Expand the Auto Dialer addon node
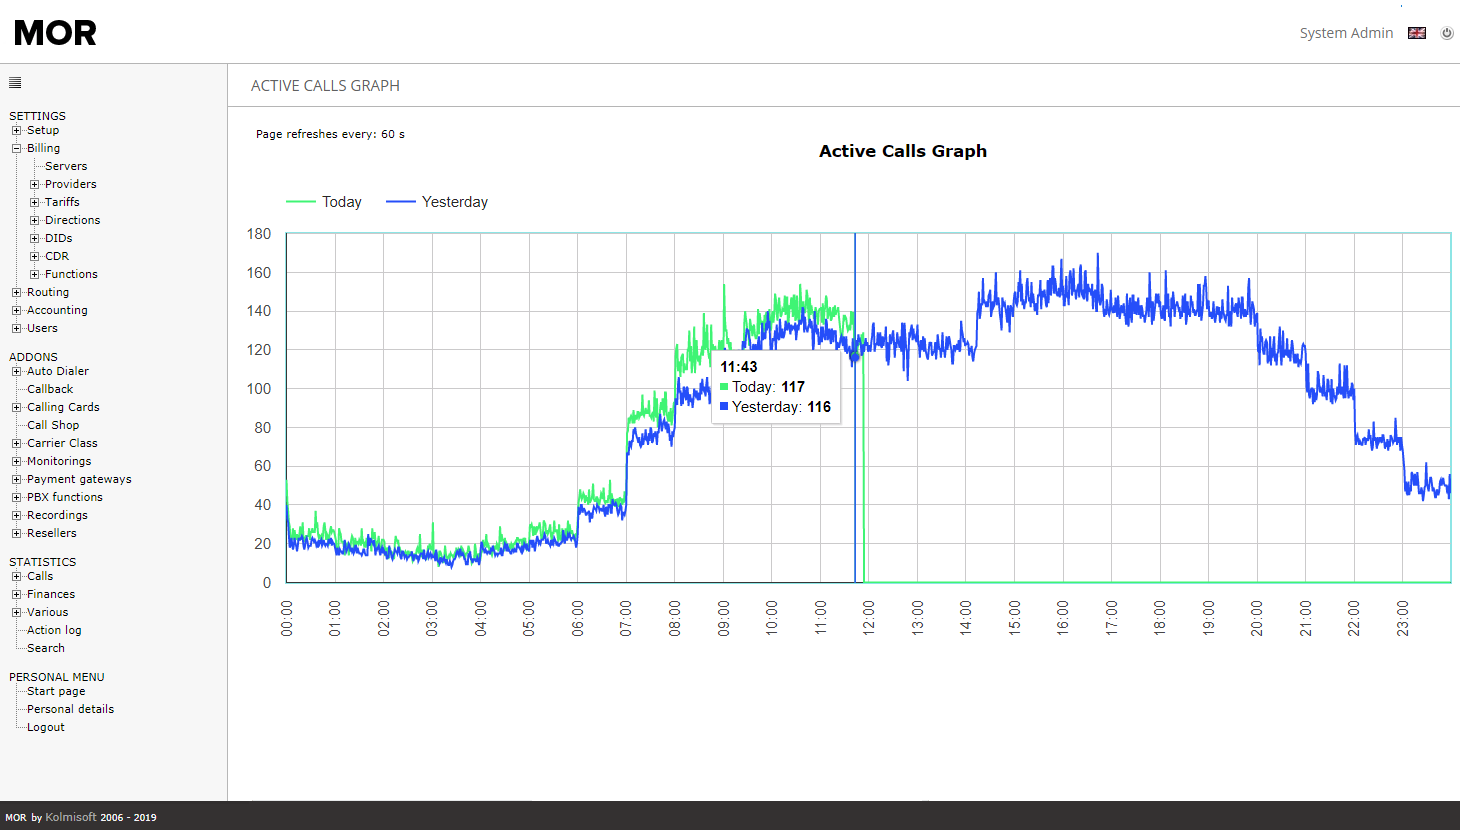Viewport: 1460px width, 830px height. (16, 371)
